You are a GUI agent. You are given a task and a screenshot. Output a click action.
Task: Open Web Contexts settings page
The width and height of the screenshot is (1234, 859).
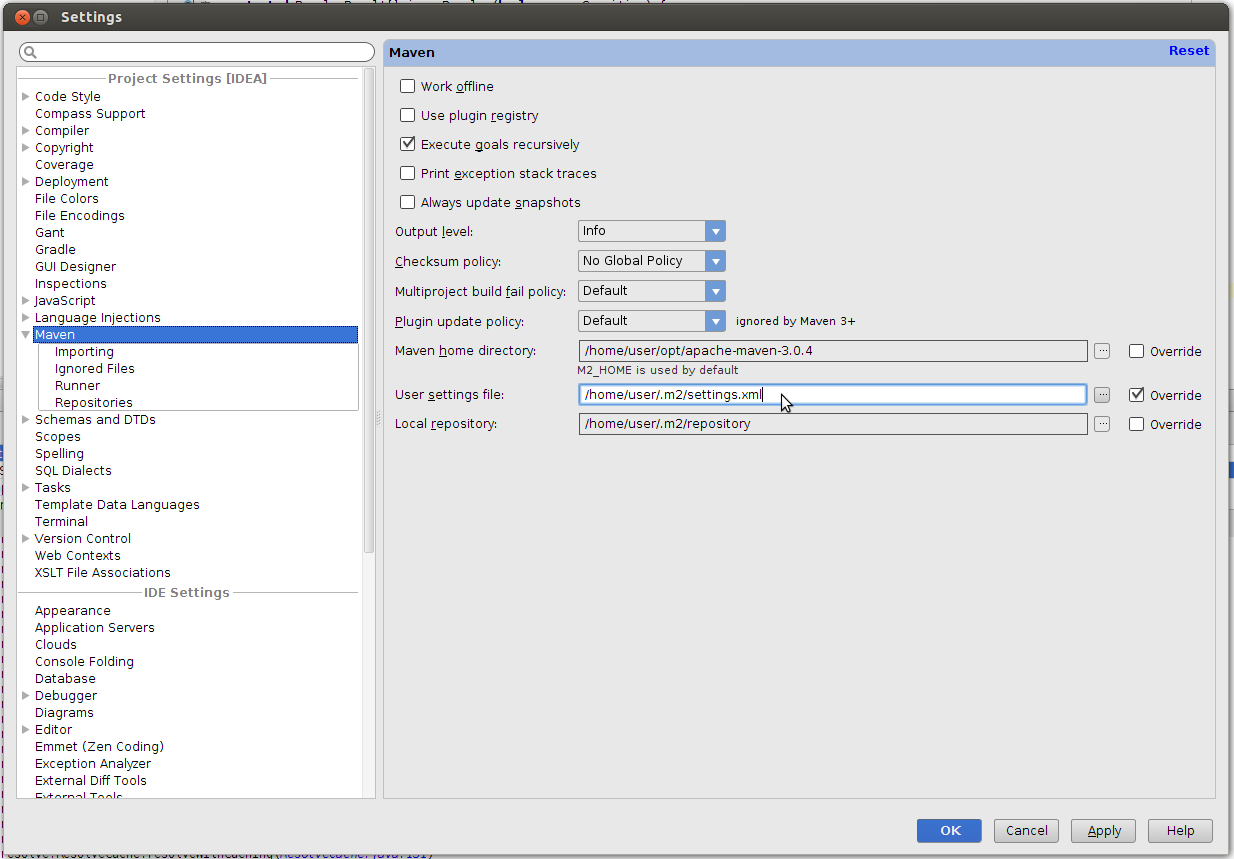(78, 556)
